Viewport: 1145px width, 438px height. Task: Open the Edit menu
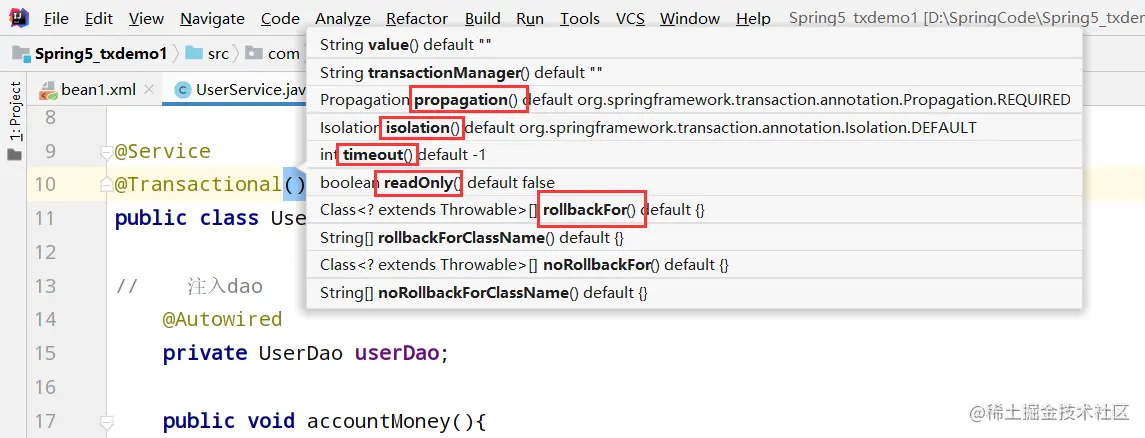coord(99,18)
